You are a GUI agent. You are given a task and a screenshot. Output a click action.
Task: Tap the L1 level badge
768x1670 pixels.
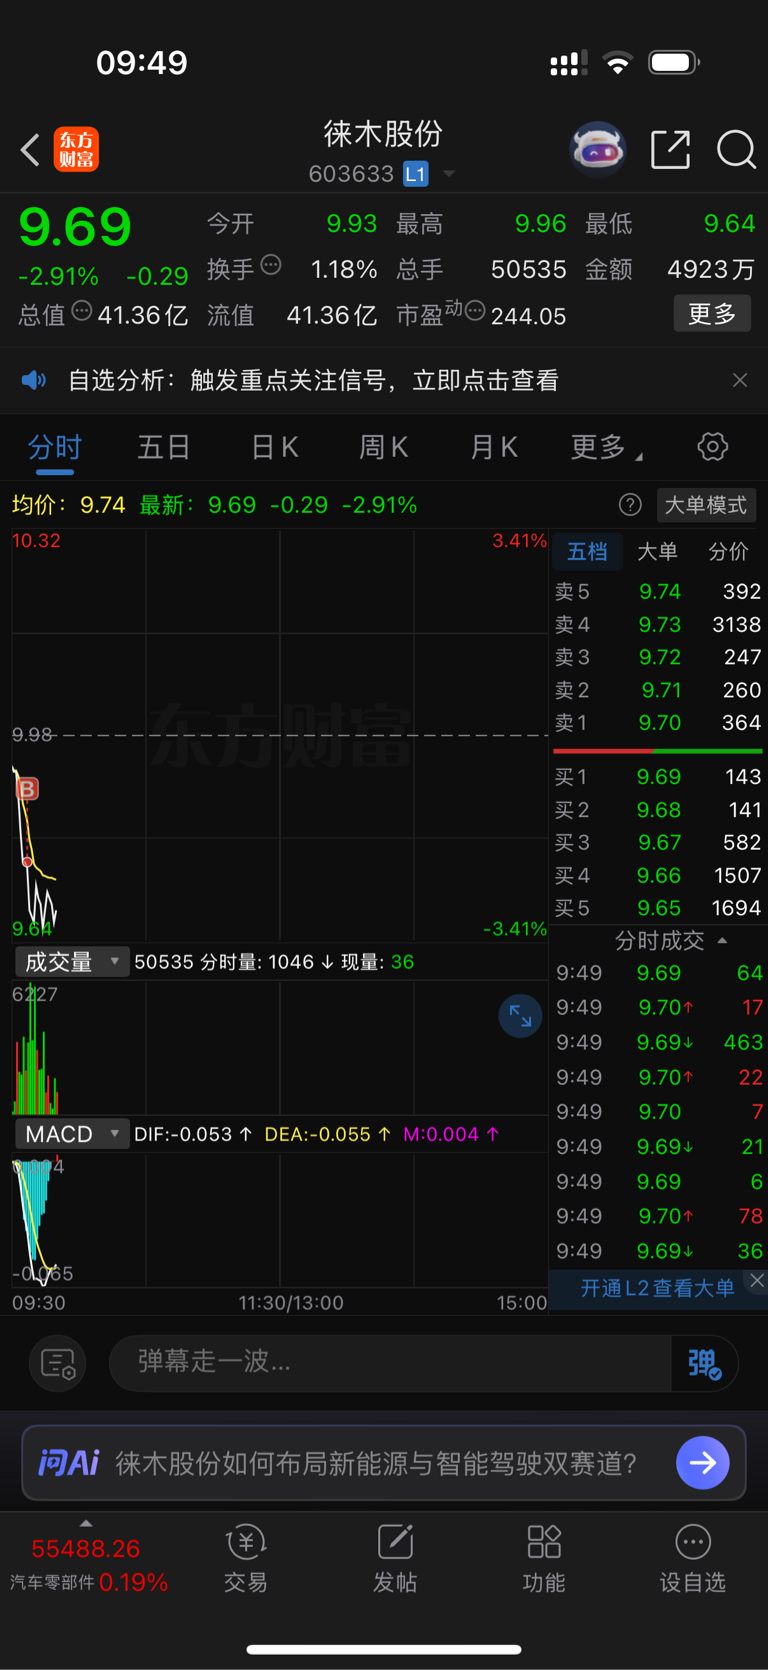pos(416,174)
